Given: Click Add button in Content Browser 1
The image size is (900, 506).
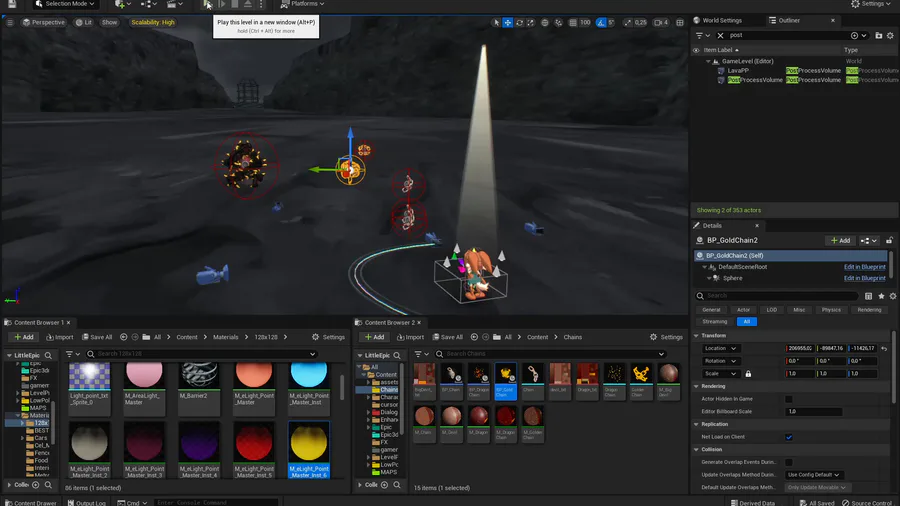Looking at the screenshot, I should [x=24, y=337].
